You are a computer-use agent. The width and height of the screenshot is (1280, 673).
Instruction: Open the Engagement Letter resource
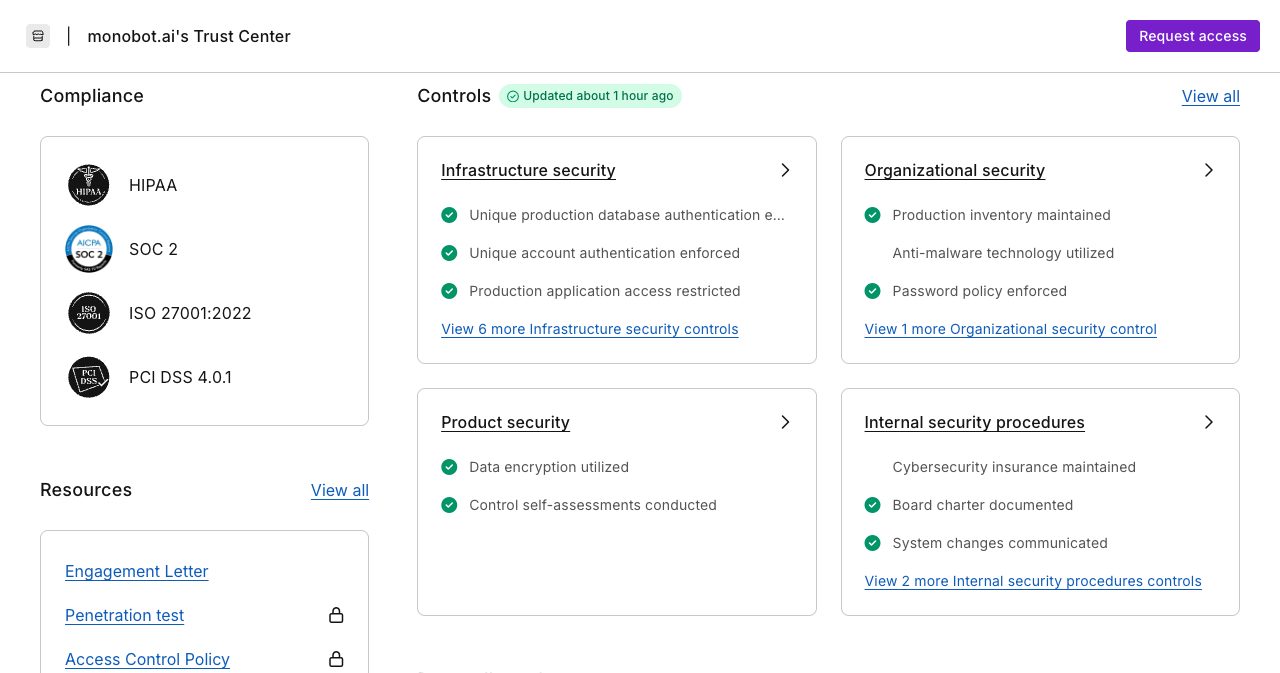137,571
